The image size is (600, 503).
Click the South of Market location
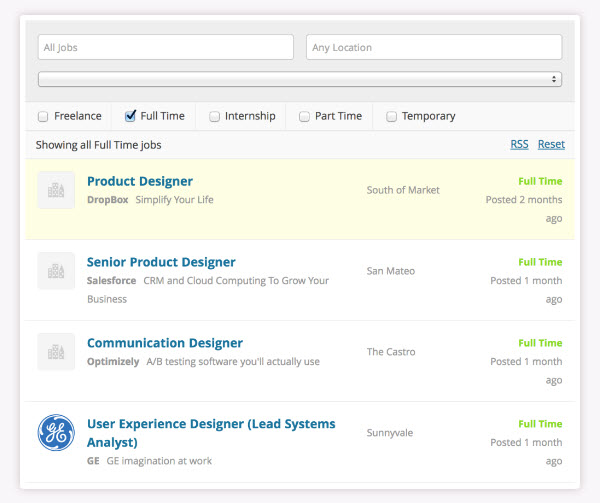403,190
